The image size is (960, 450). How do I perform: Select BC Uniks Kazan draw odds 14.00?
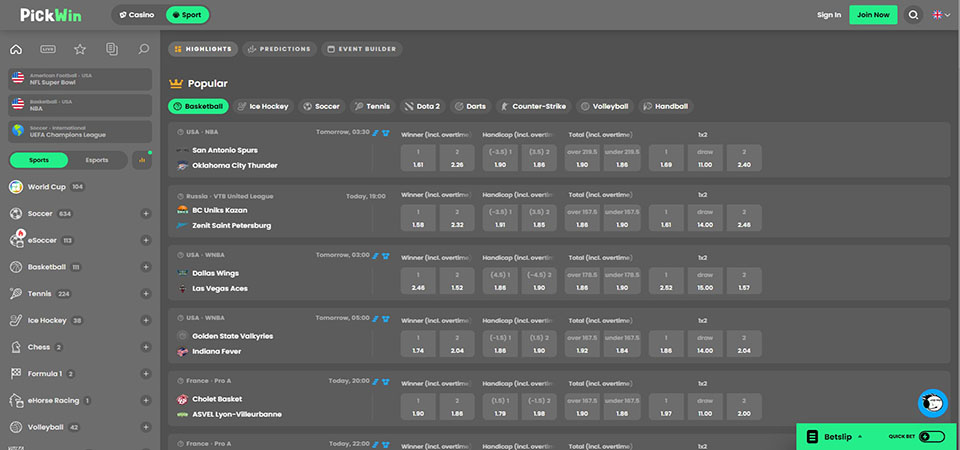[x=705, y=218]
